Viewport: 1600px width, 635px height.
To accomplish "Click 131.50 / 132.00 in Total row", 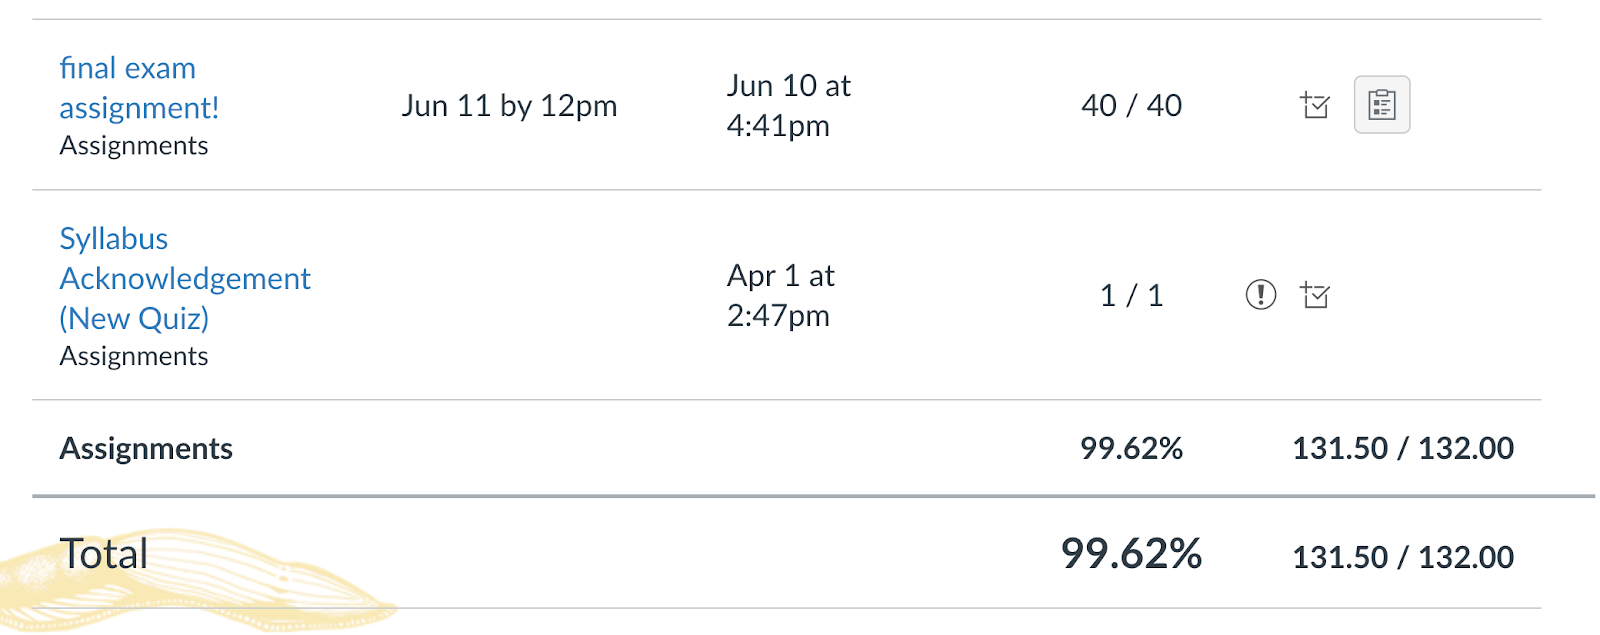I will [x=1402, y=557].
